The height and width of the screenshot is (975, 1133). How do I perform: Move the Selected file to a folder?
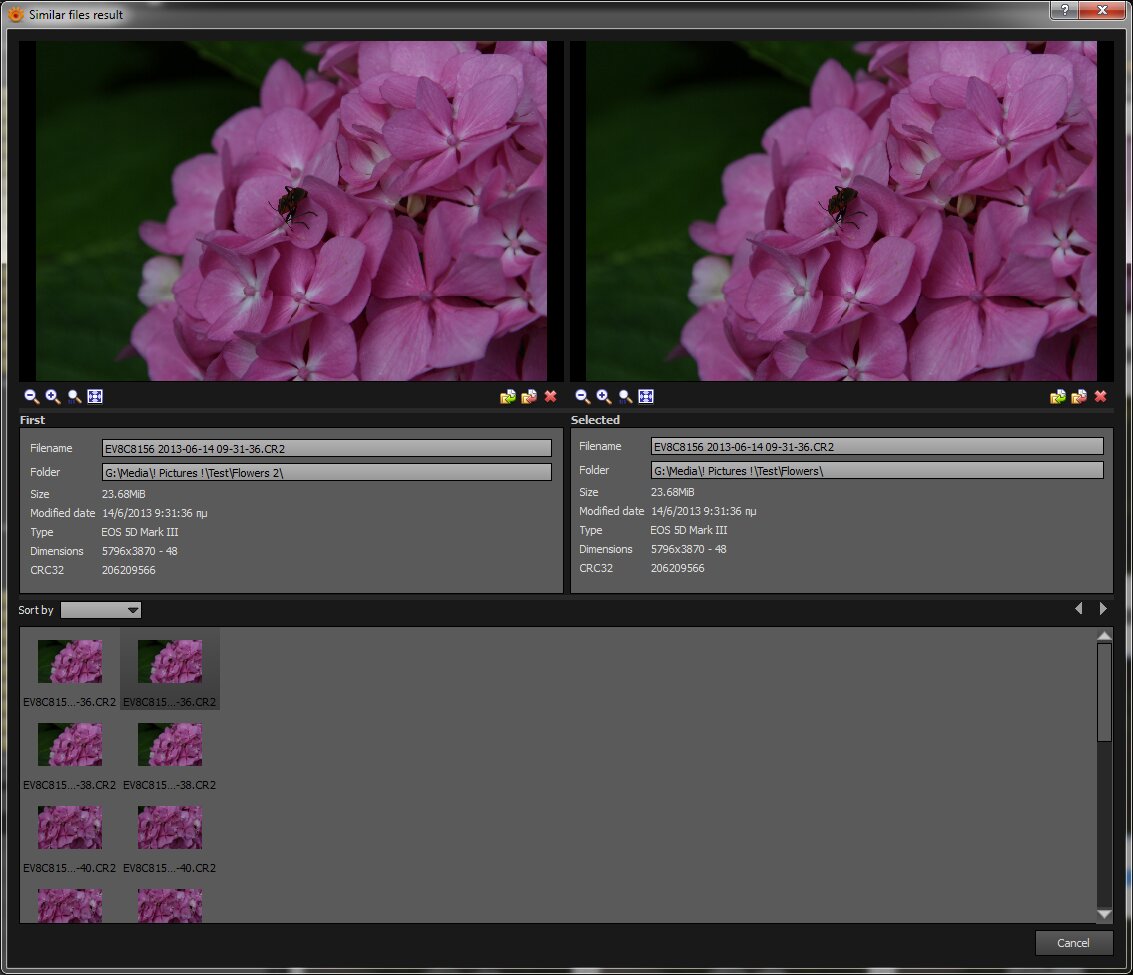click(1079, 396)
